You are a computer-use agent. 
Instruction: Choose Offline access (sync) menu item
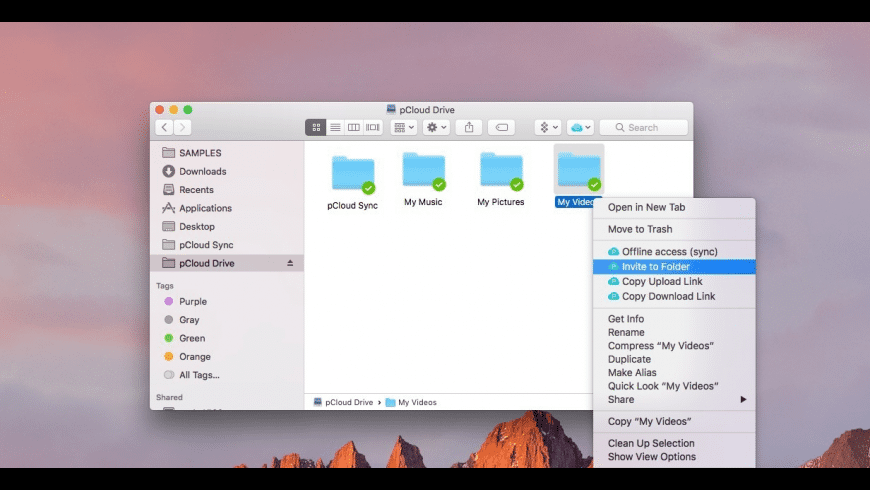click(669, 252)
